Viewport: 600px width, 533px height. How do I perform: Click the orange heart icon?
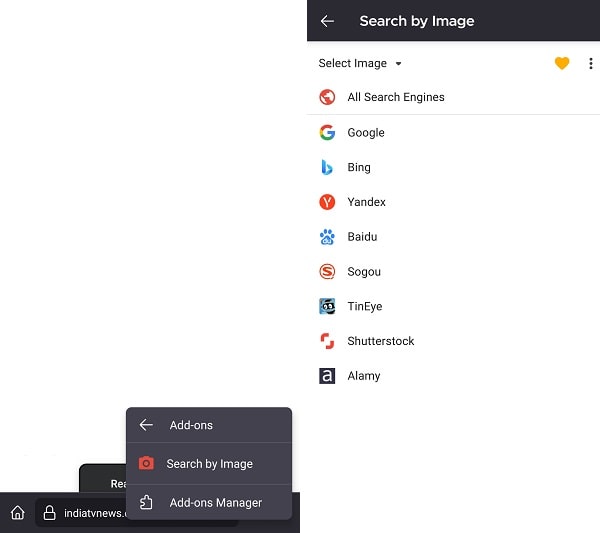pyautogui.click(x=562, y=63)
